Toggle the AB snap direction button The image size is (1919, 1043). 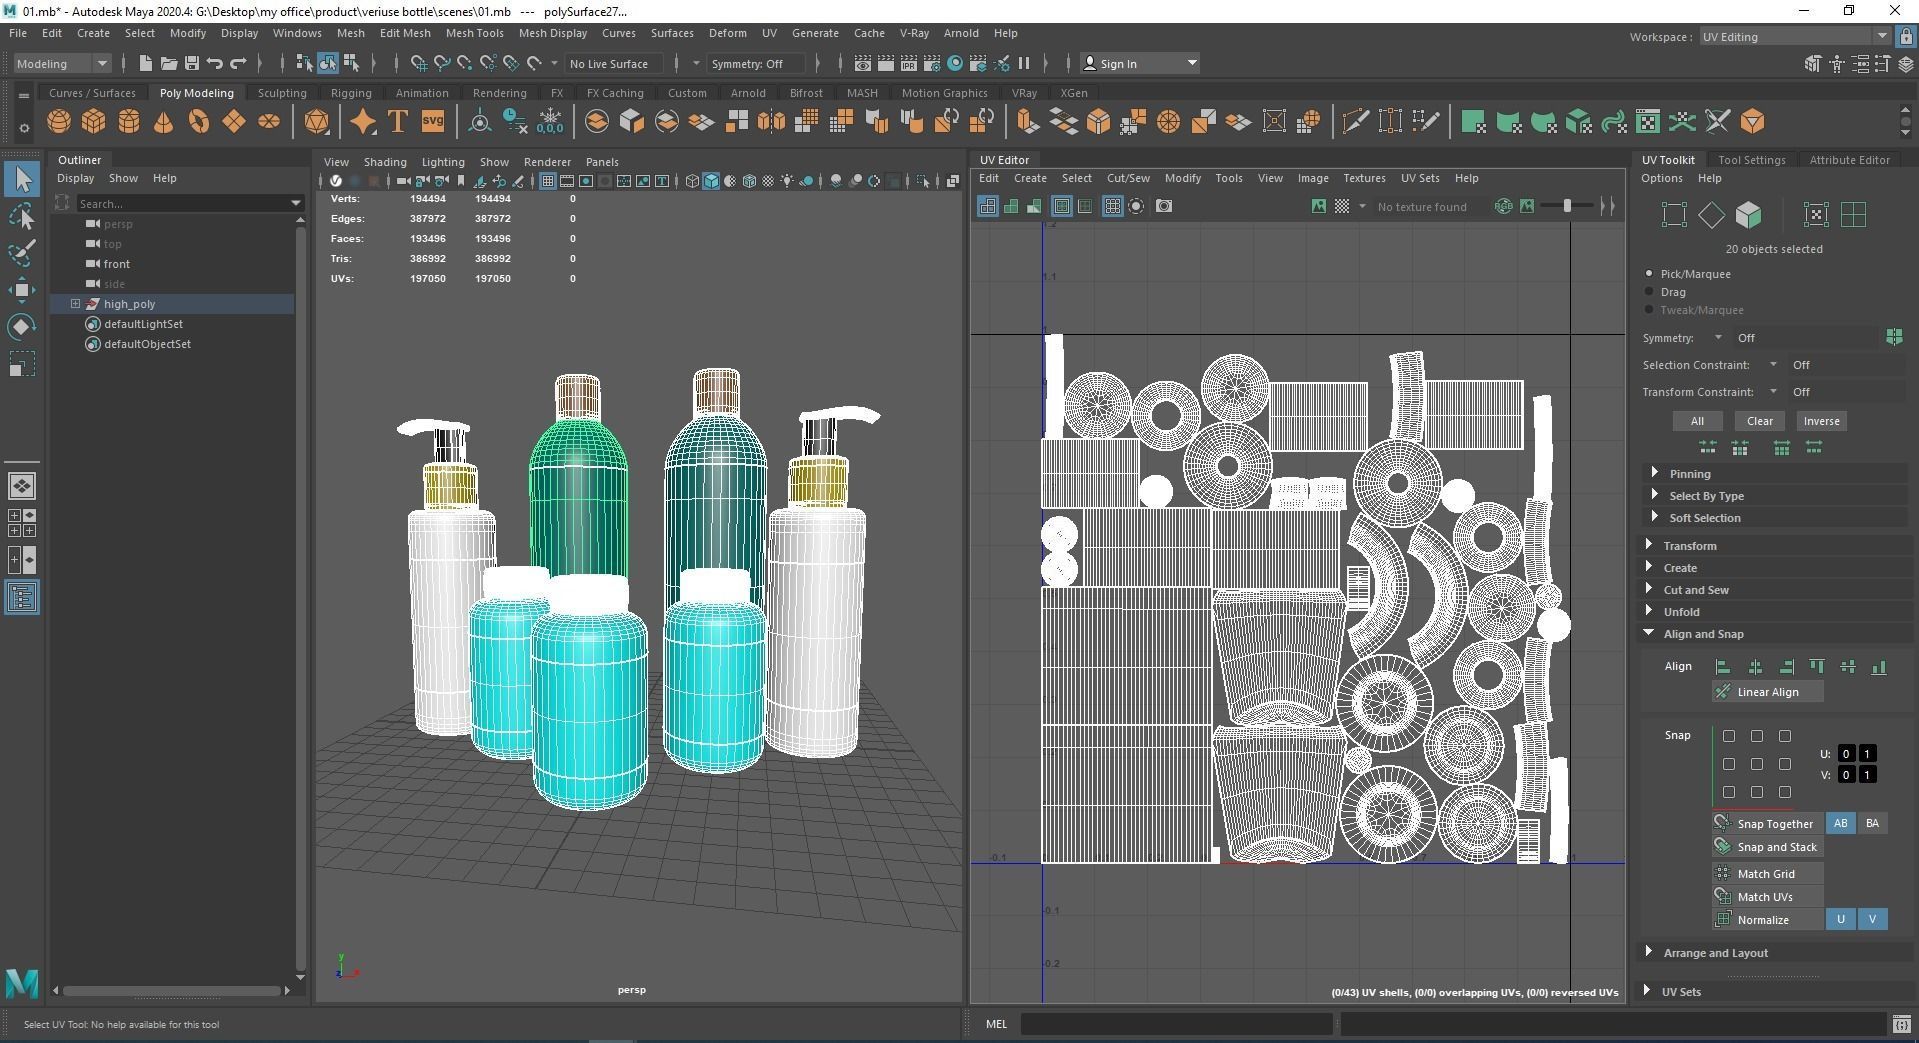(1840, 823)
